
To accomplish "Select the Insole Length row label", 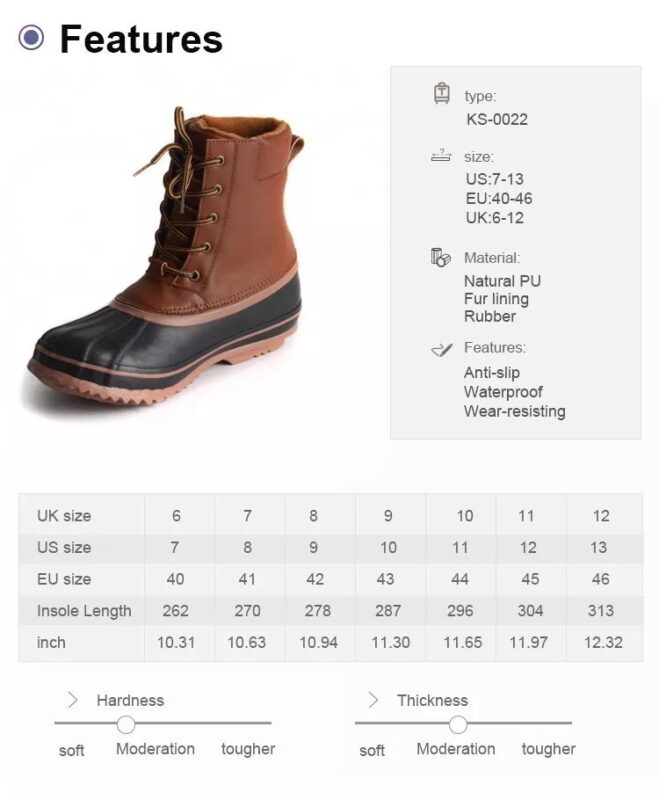I will (x=84, y=611).
